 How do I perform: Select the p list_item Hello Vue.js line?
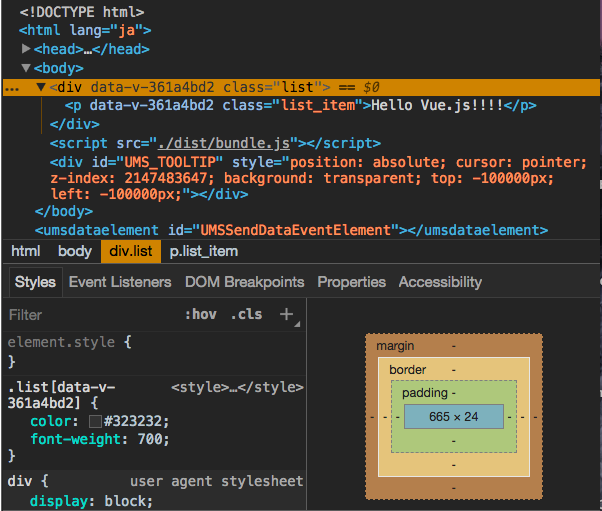point(300,105)
